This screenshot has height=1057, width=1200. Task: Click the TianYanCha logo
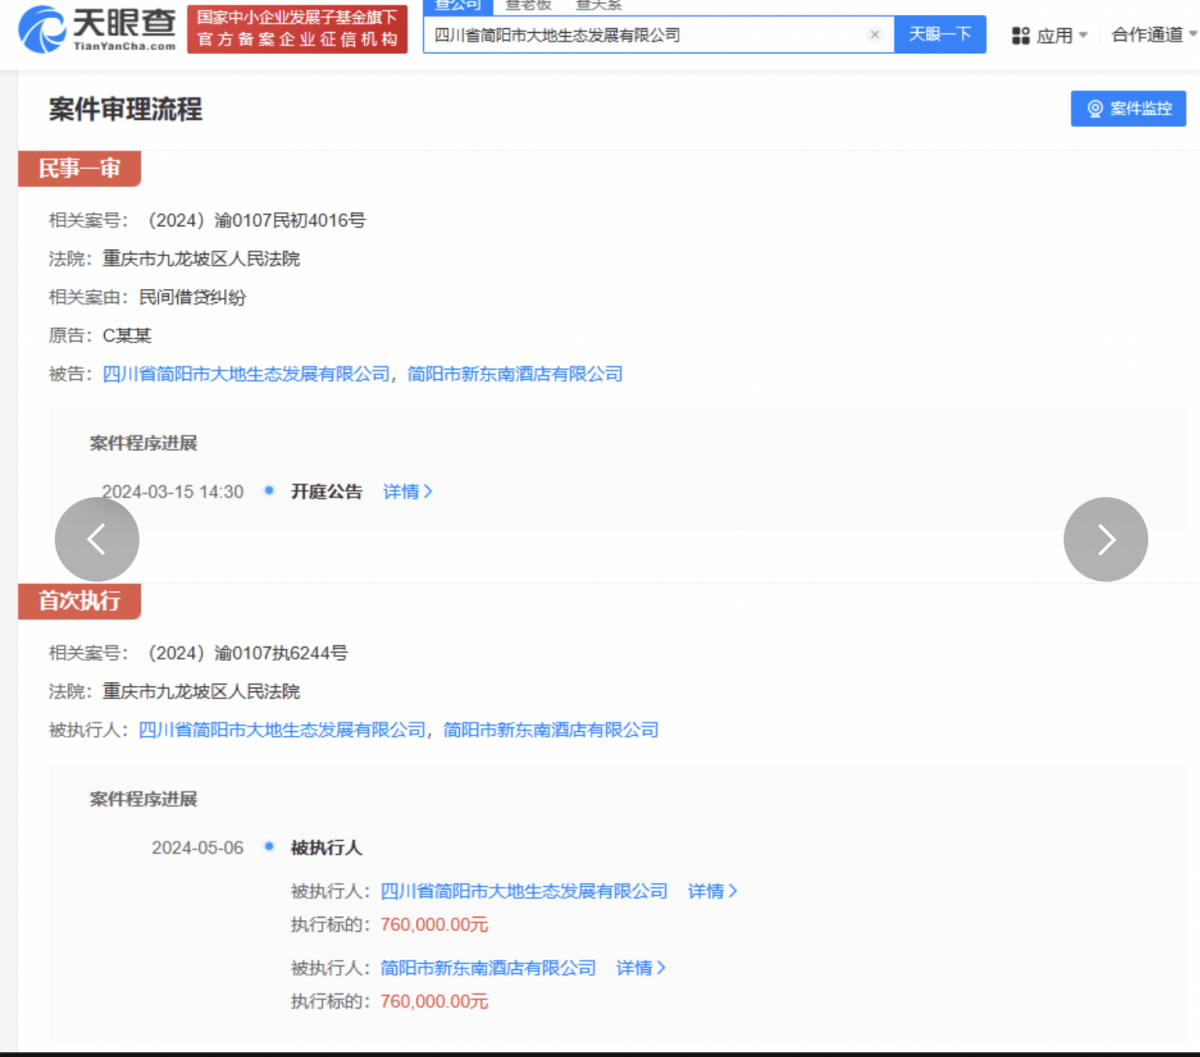(x=97, y=29)
